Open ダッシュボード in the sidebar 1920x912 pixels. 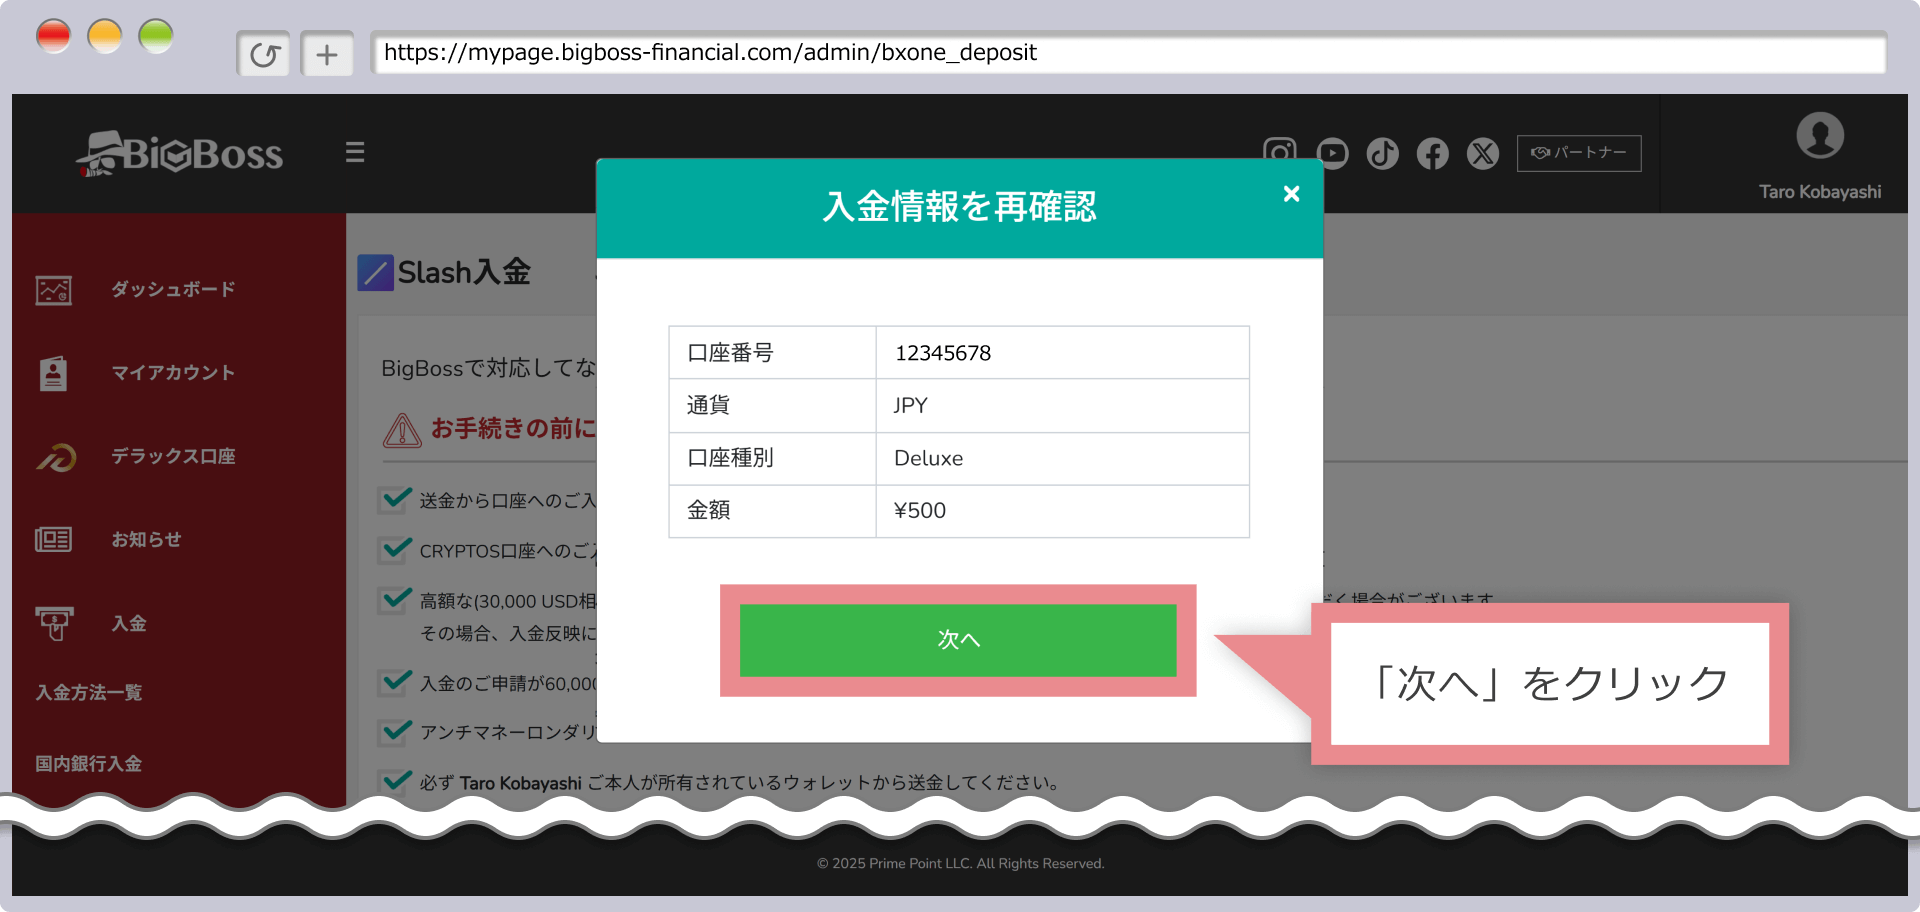coord(172,290)
